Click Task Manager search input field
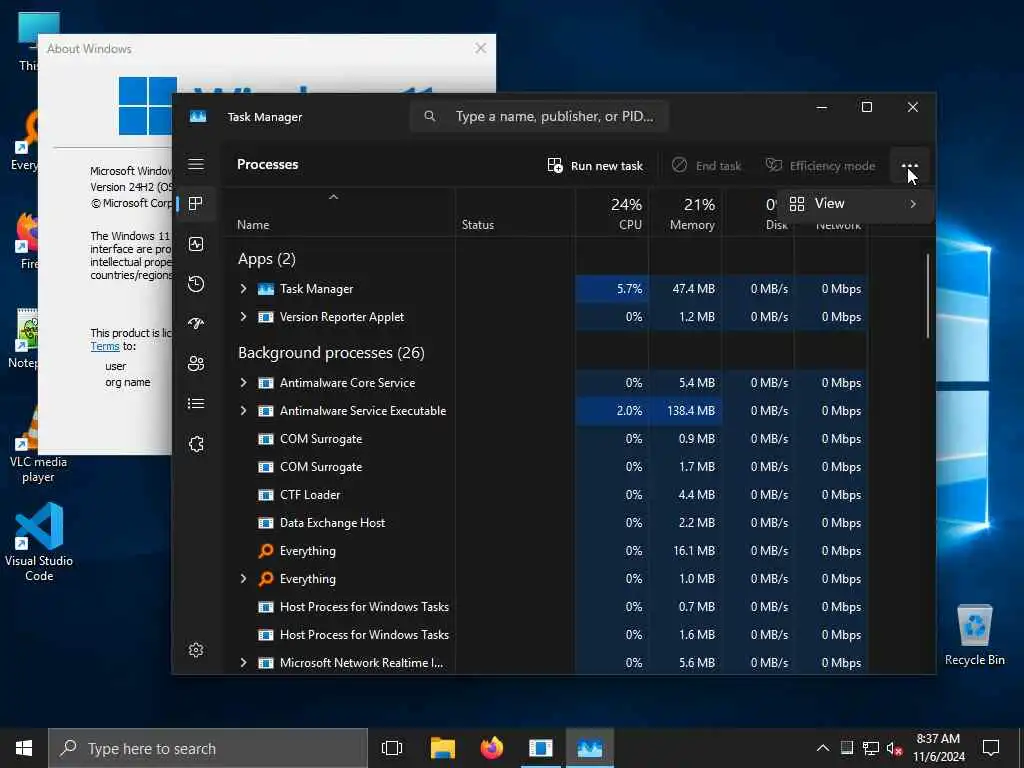The height and width of the screenshot is (768, 1024). [x=539, y=116]
